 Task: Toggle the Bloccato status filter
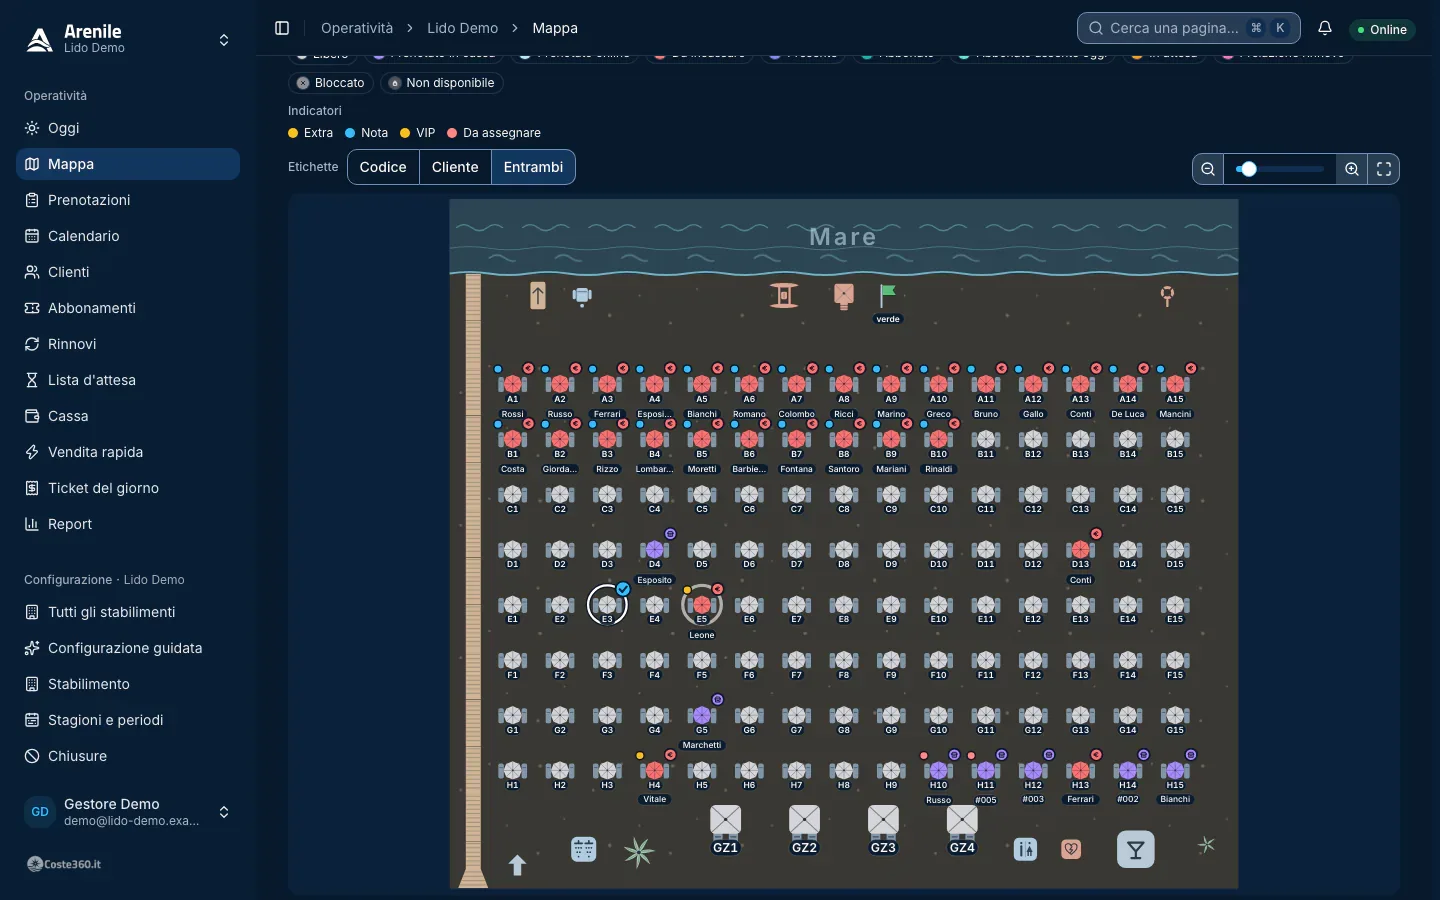(331, 83)
